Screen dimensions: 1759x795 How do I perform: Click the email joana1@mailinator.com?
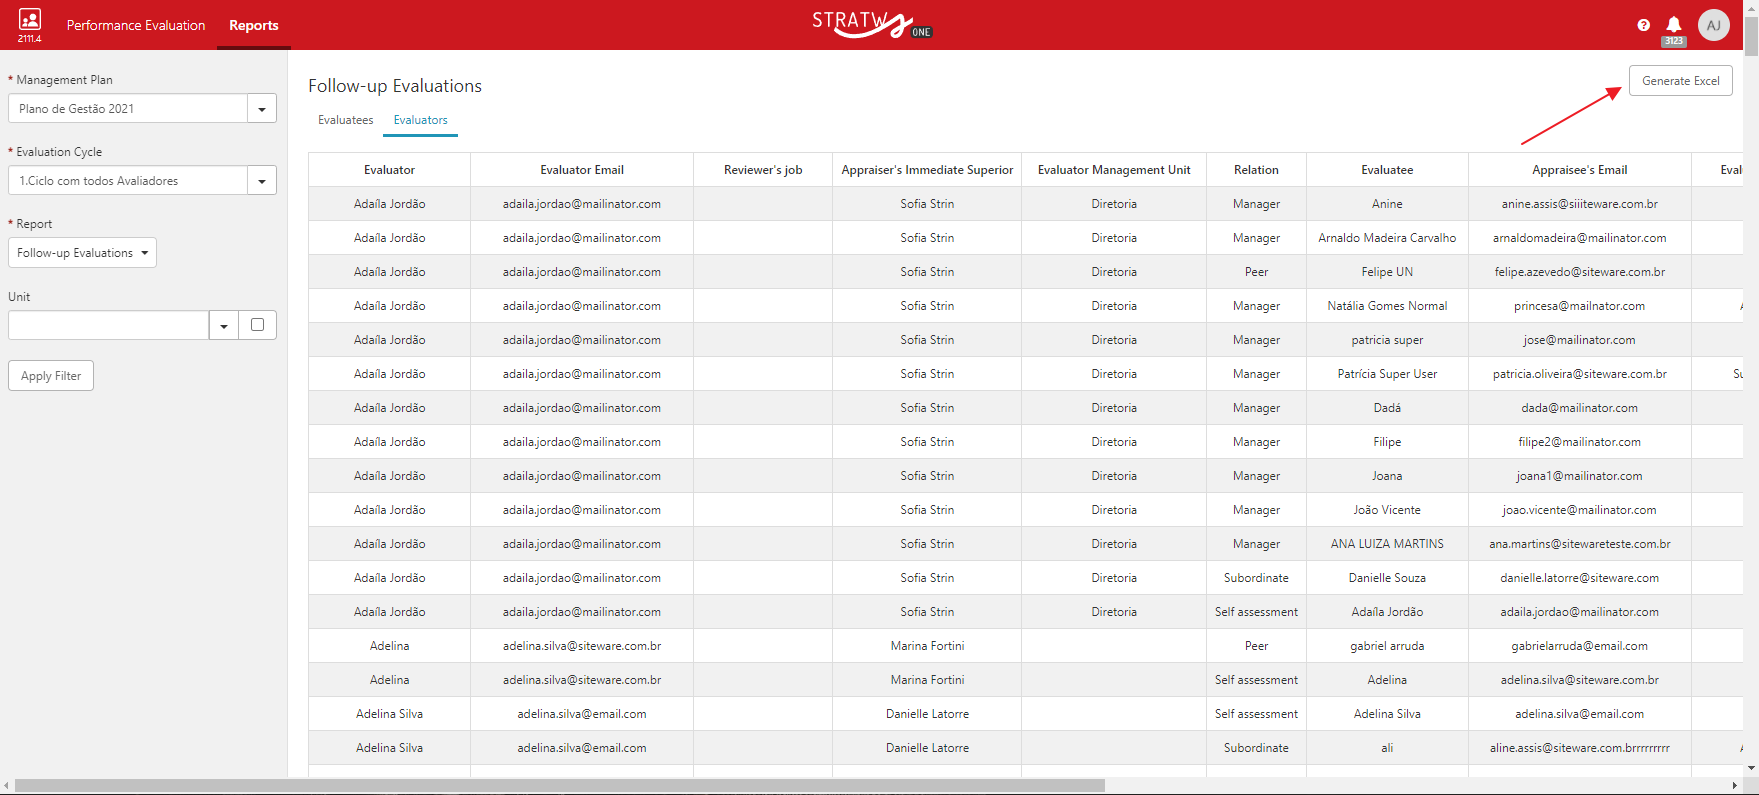click(1580, 476)
